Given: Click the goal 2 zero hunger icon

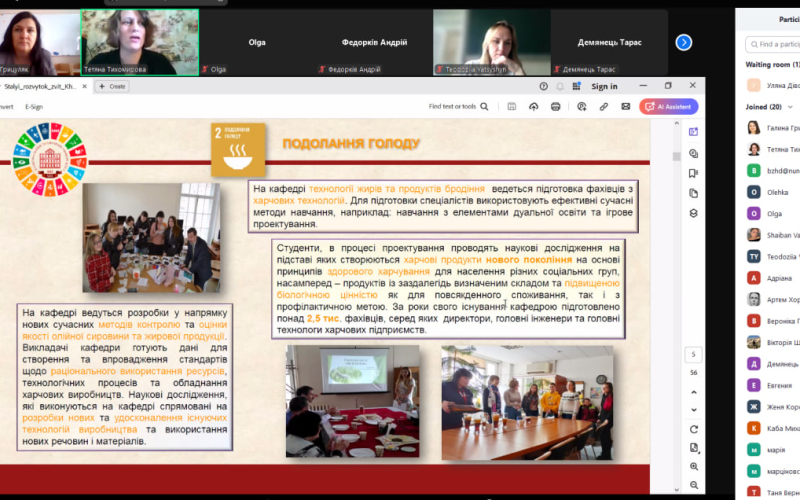Looking at the screenshot, I should 238,149.
